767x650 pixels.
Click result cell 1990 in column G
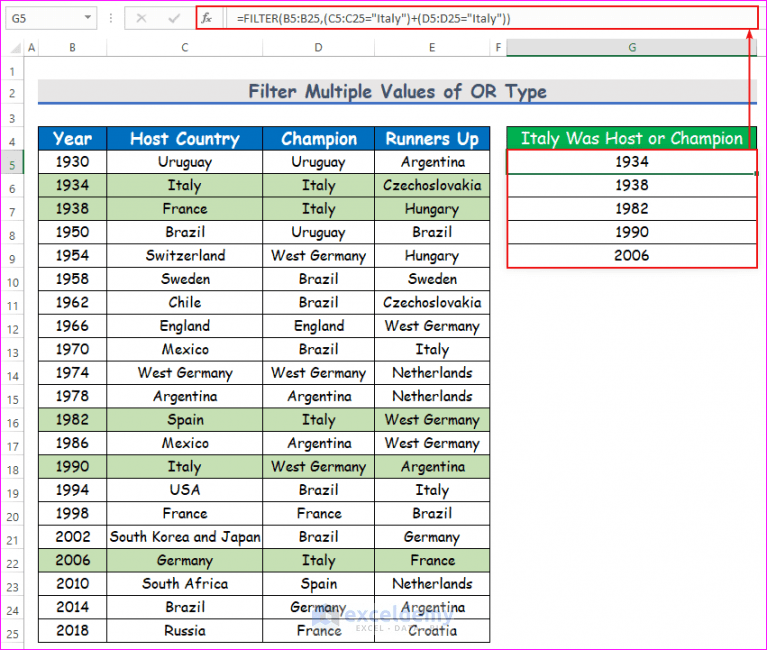[x=632, y=232]
